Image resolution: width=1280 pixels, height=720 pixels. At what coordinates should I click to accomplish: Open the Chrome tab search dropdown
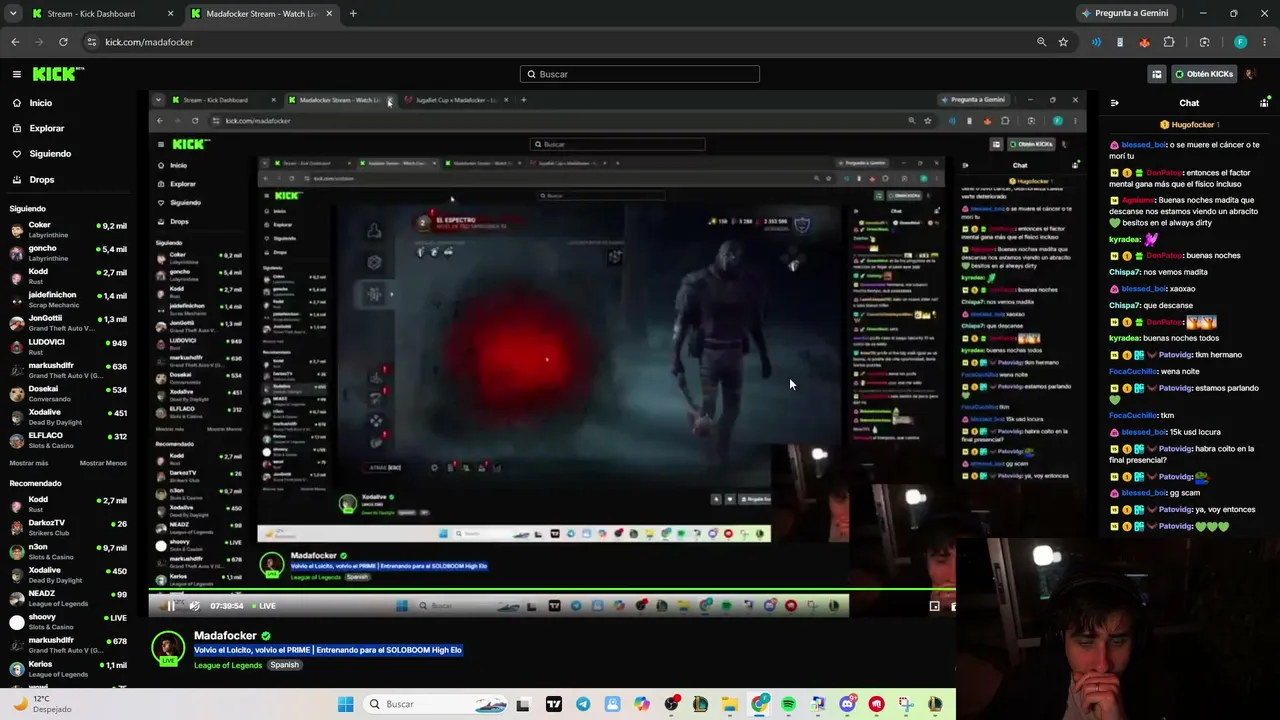coord(12,14)
